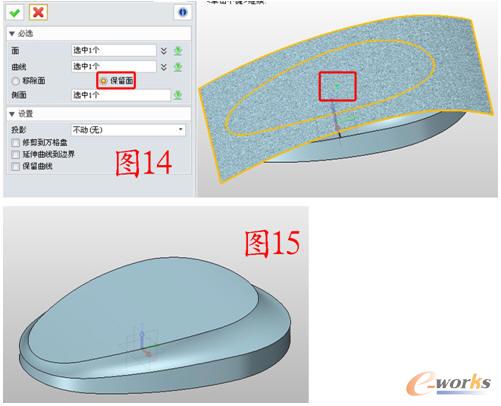Click the 面 selection input field
This screenshot has width=501, height=406.
click(114, 50)
